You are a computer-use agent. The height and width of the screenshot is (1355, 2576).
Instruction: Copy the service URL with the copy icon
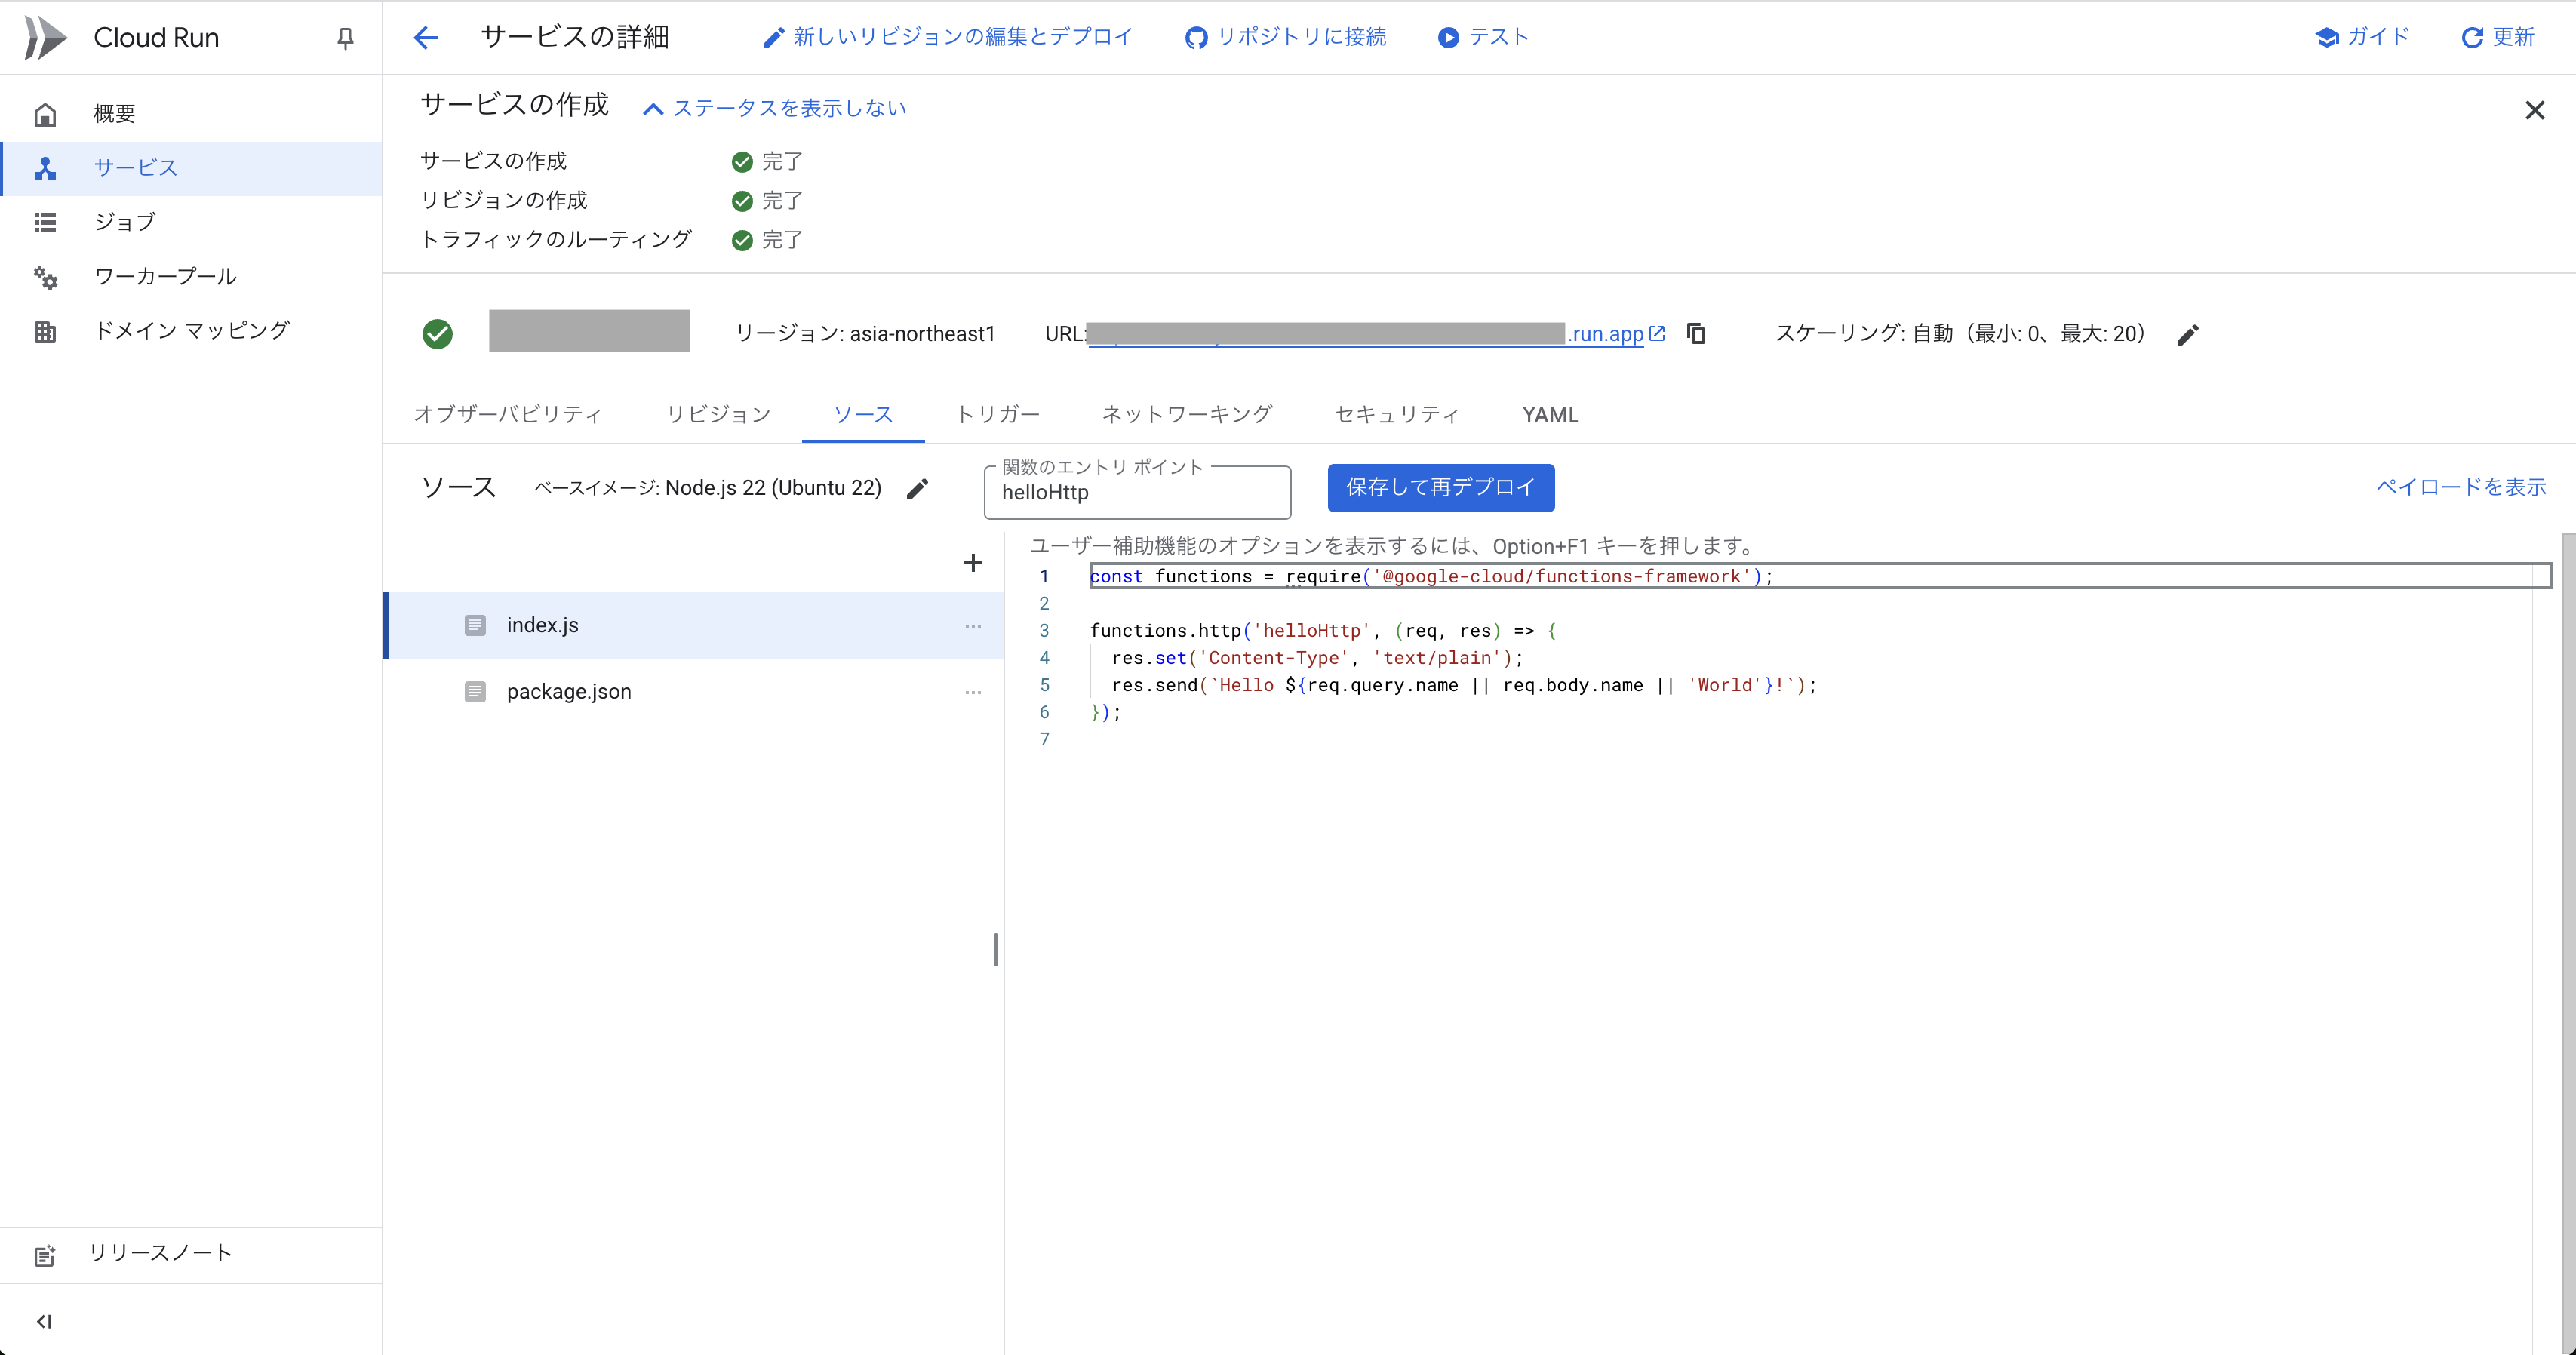(1696, 334)
